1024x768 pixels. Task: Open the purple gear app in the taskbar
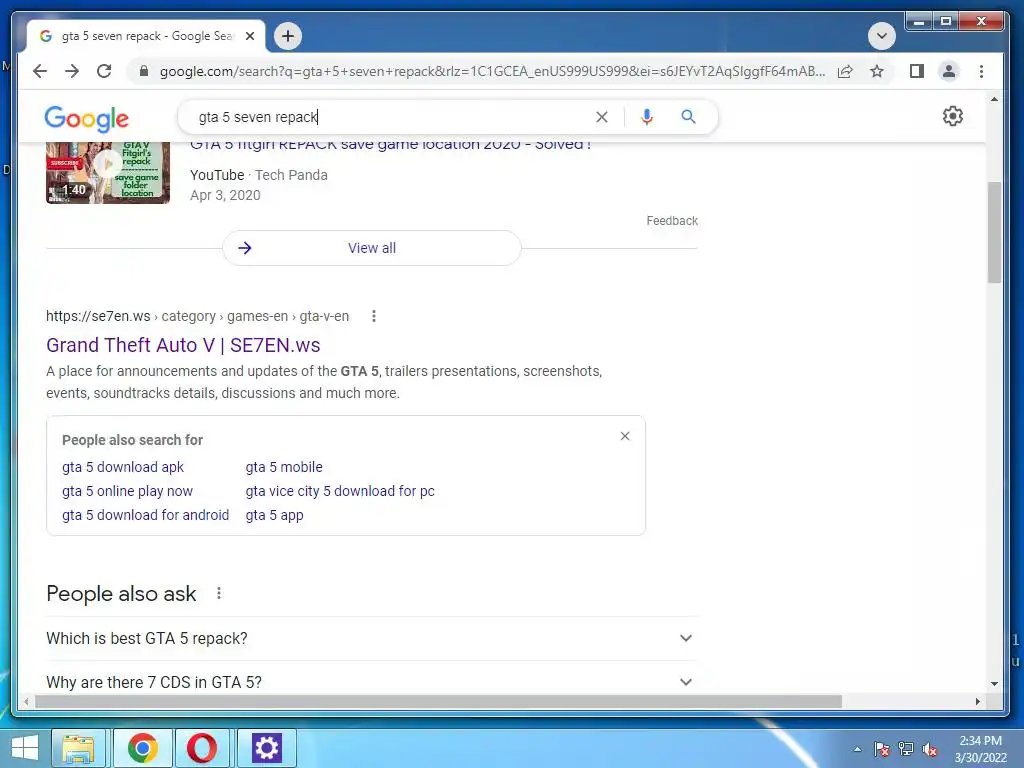click(266, 748)
